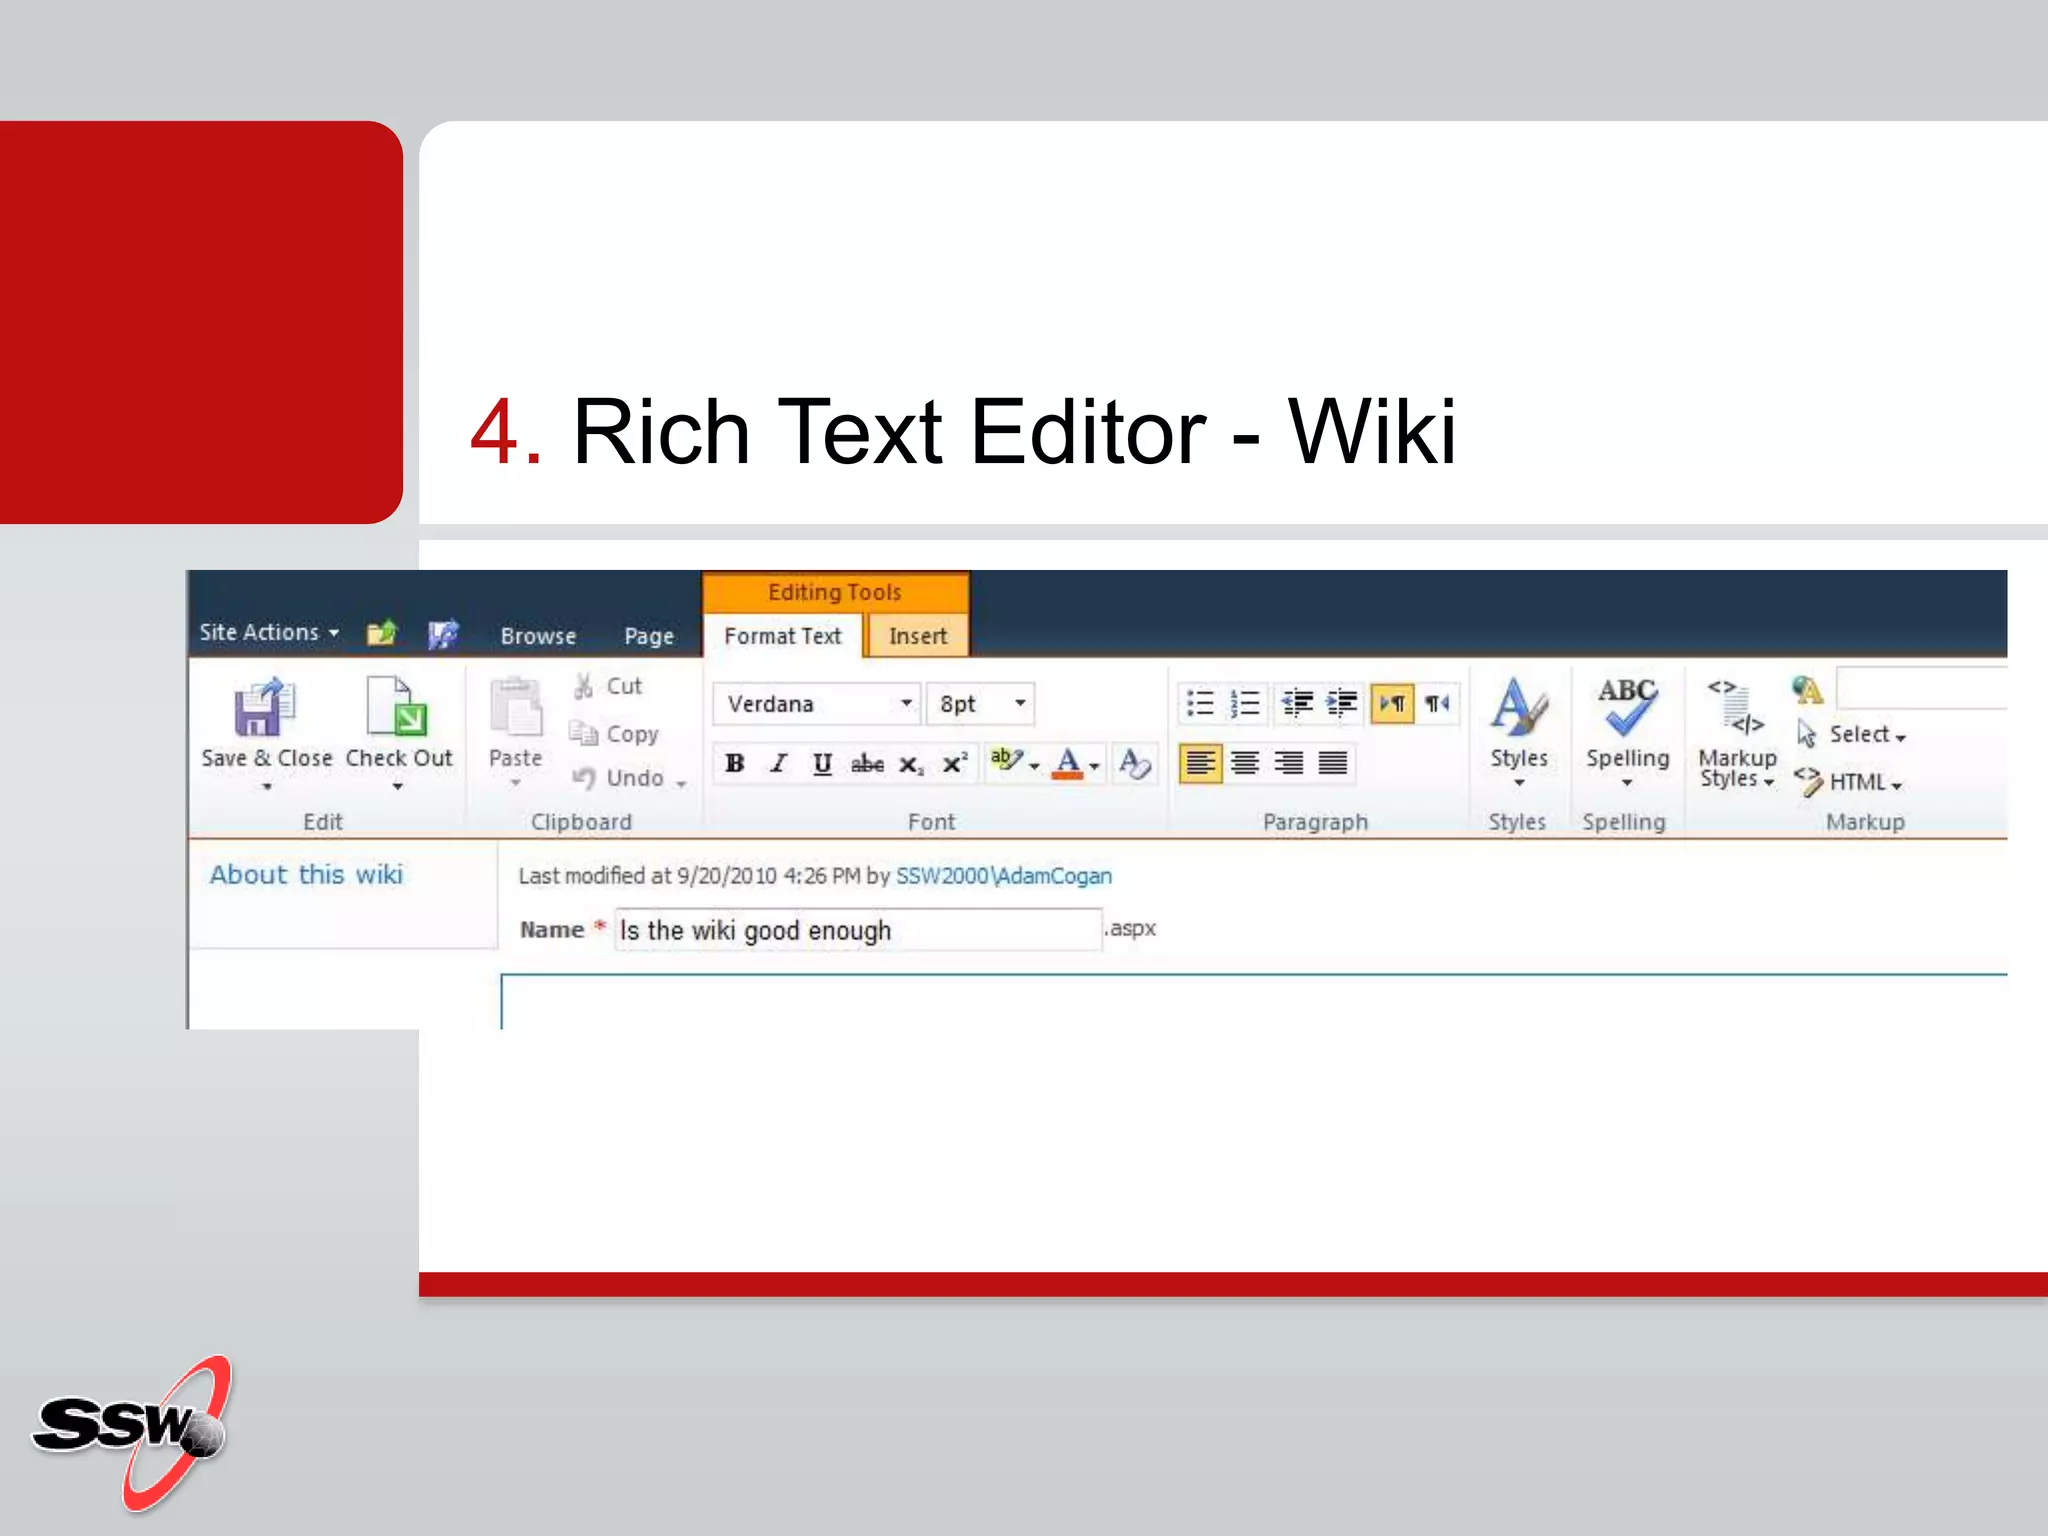Image resolution: width=2048 pixels, height=1536 pixels.
Task: Expand the Undo dropdown arrow
Action: [x=681, y=783]
